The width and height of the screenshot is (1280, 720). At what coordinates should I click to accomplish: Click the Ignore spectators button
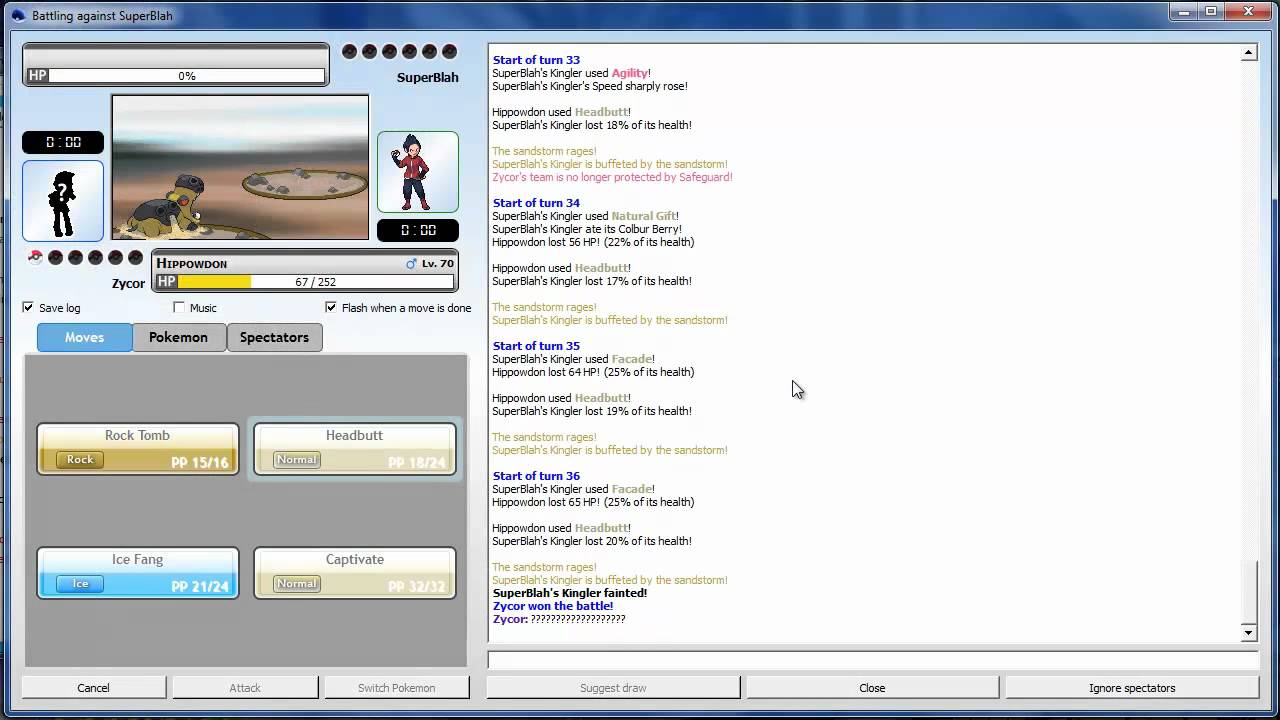click(1132, 688)
